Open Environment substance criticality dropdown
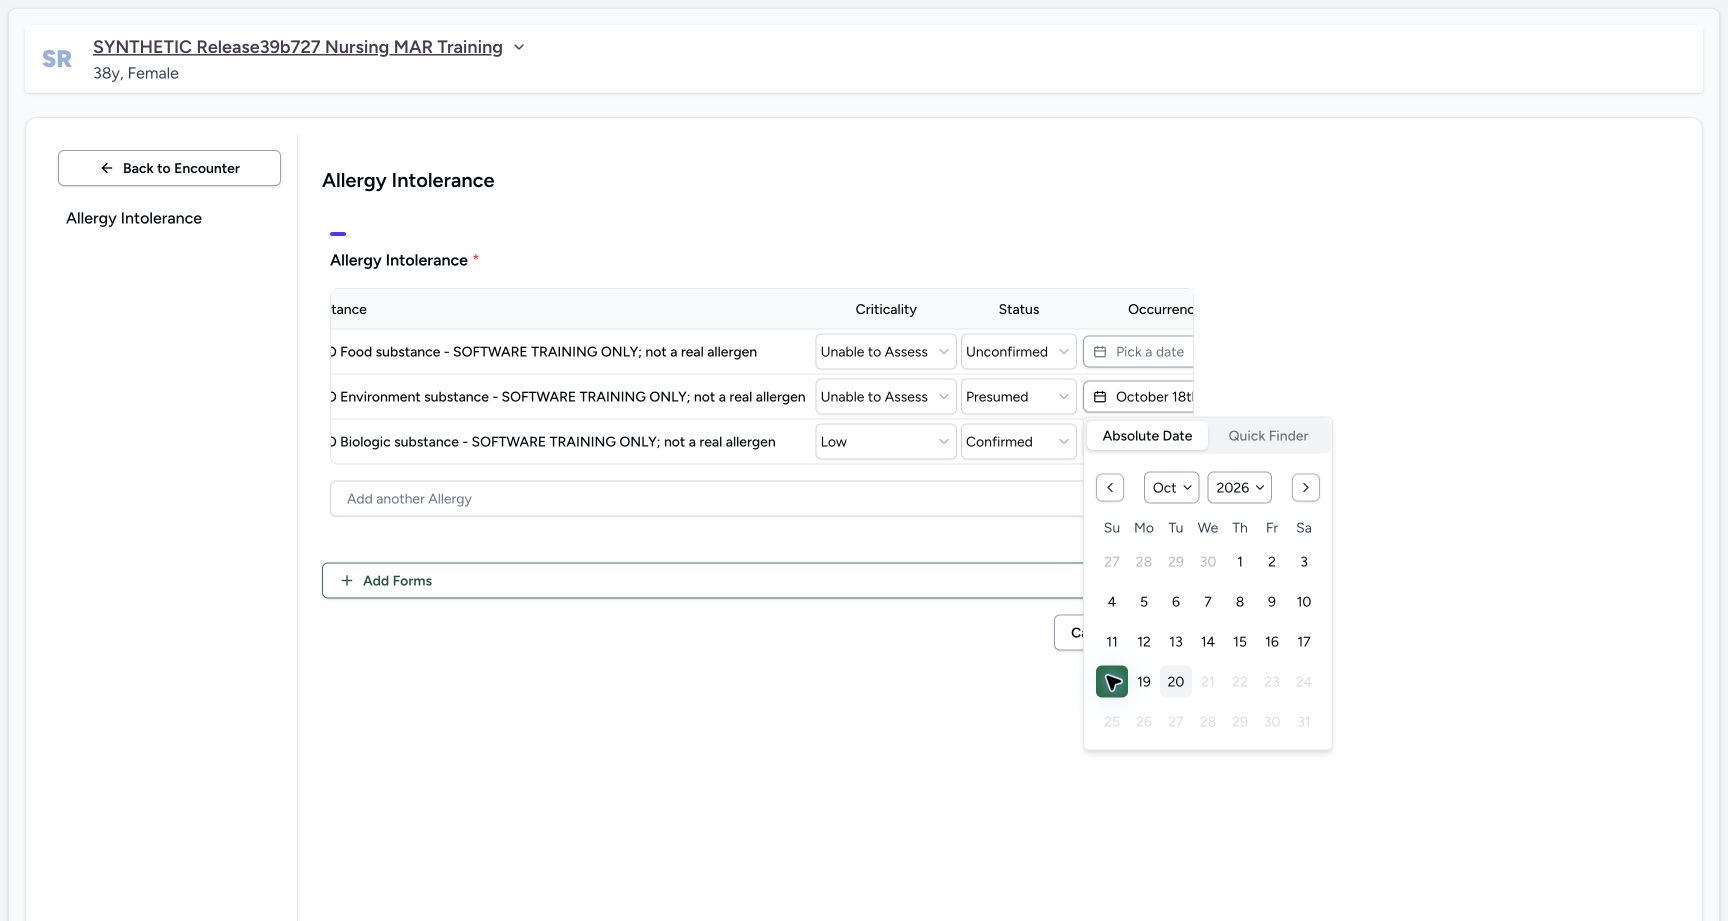 click(x=885, y=397)
